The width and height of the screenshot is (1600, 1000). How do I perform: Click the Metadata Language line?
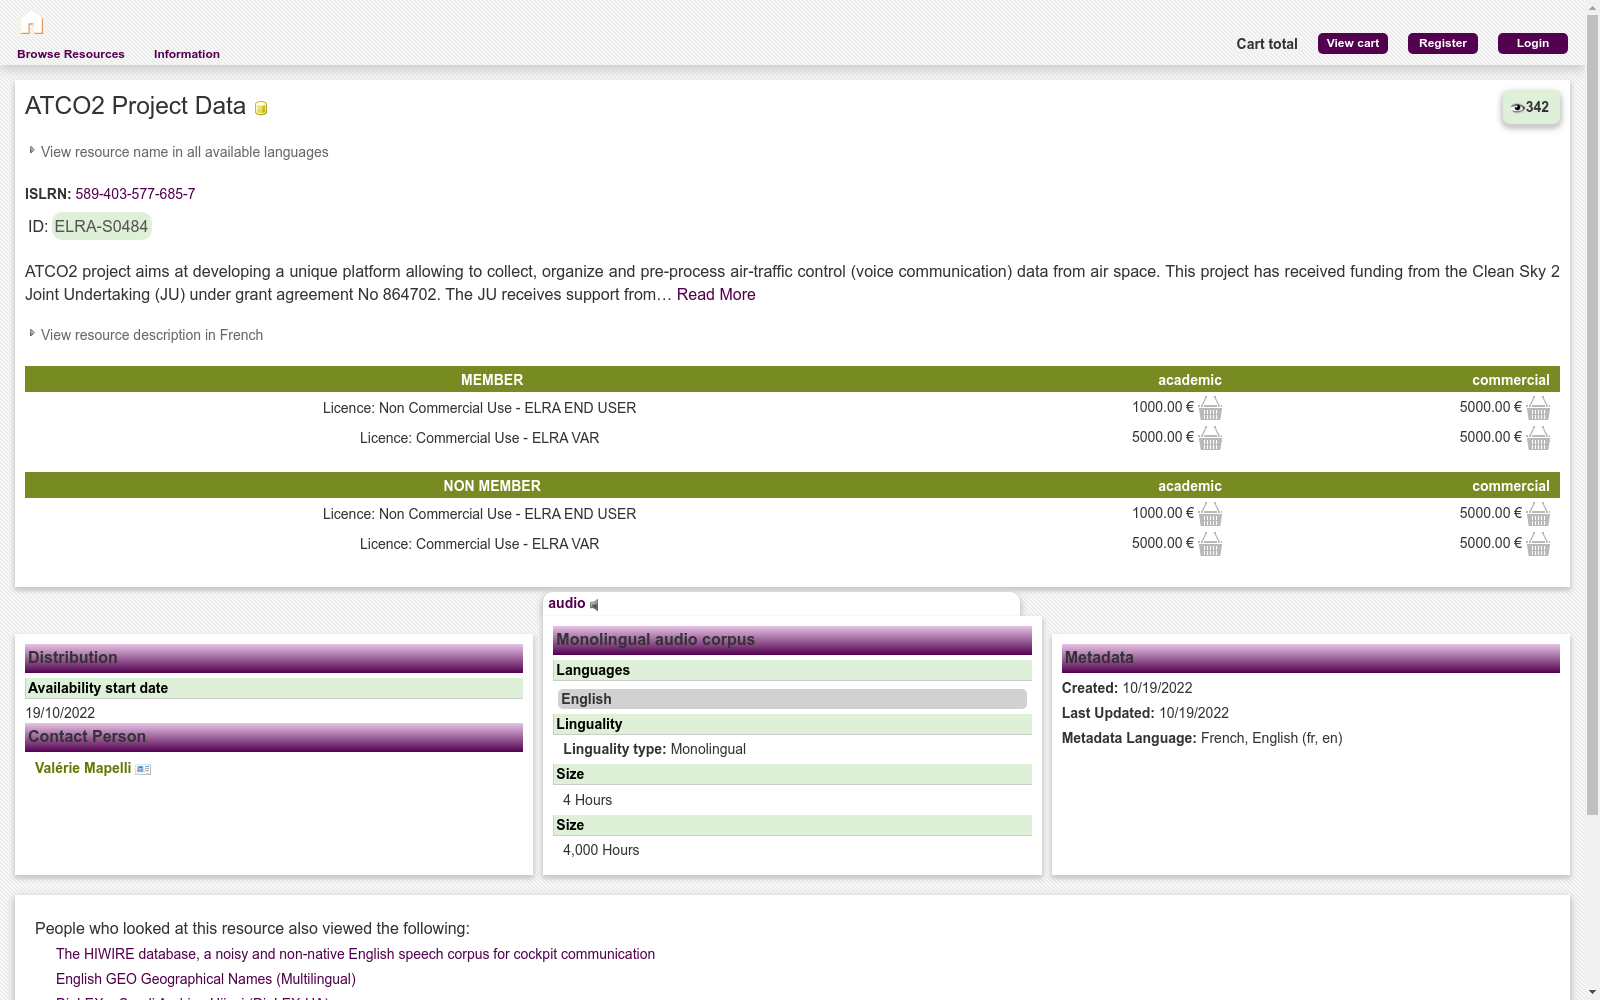click(x=1202, y=738)
